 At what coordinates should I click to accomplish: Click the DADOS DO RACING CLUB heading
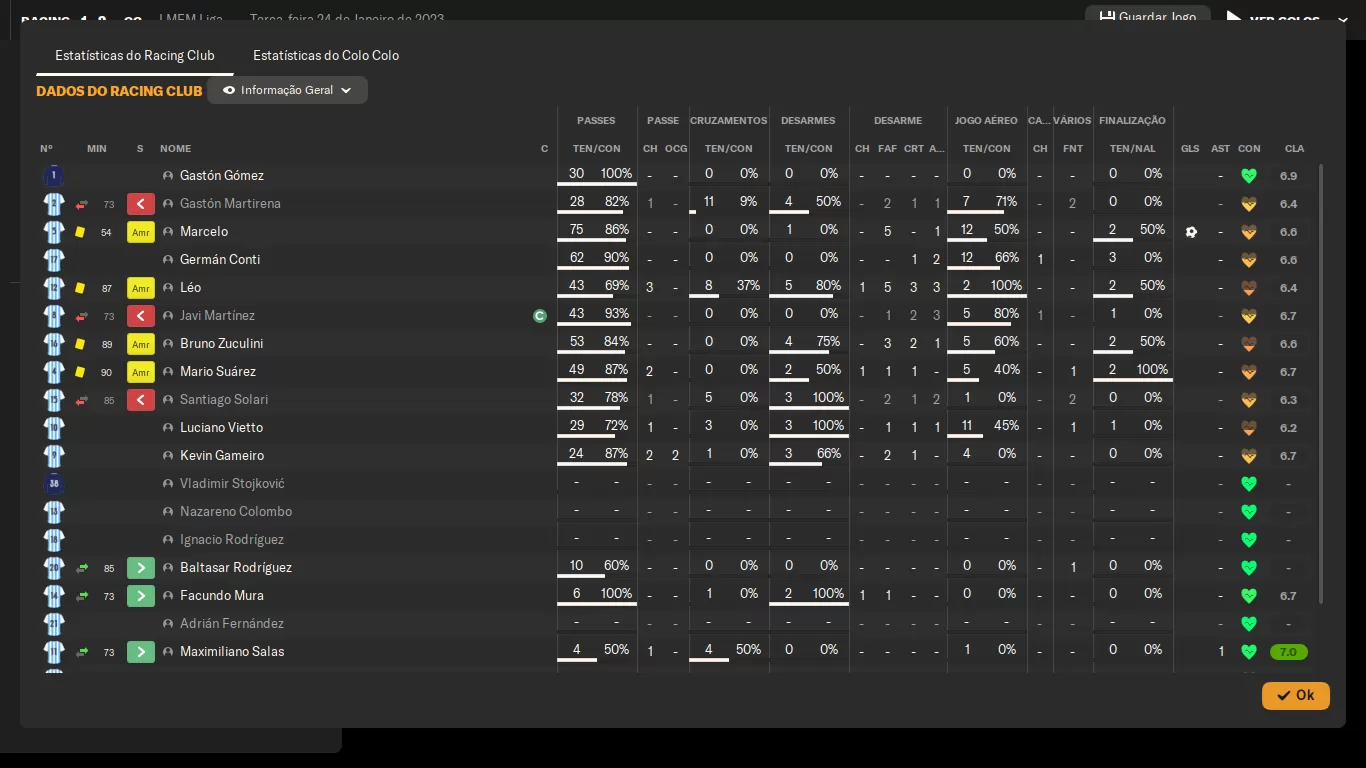pyautogui.click(x=119, y=91)
